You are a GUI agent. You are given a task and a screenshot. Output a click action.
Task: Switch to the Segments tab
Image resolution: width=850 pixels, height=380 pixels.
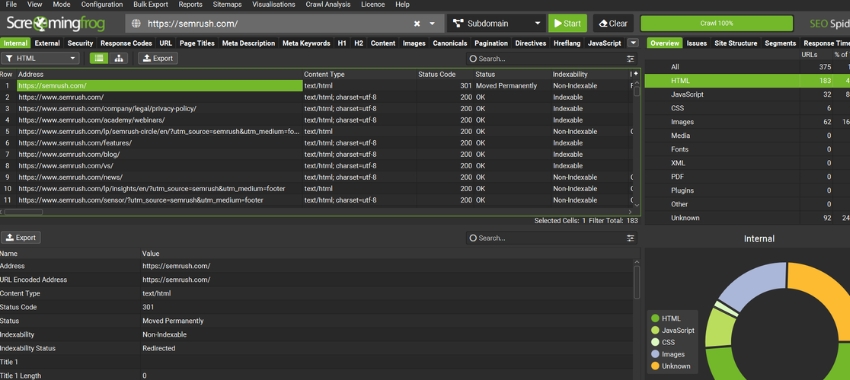coord(780,43)
